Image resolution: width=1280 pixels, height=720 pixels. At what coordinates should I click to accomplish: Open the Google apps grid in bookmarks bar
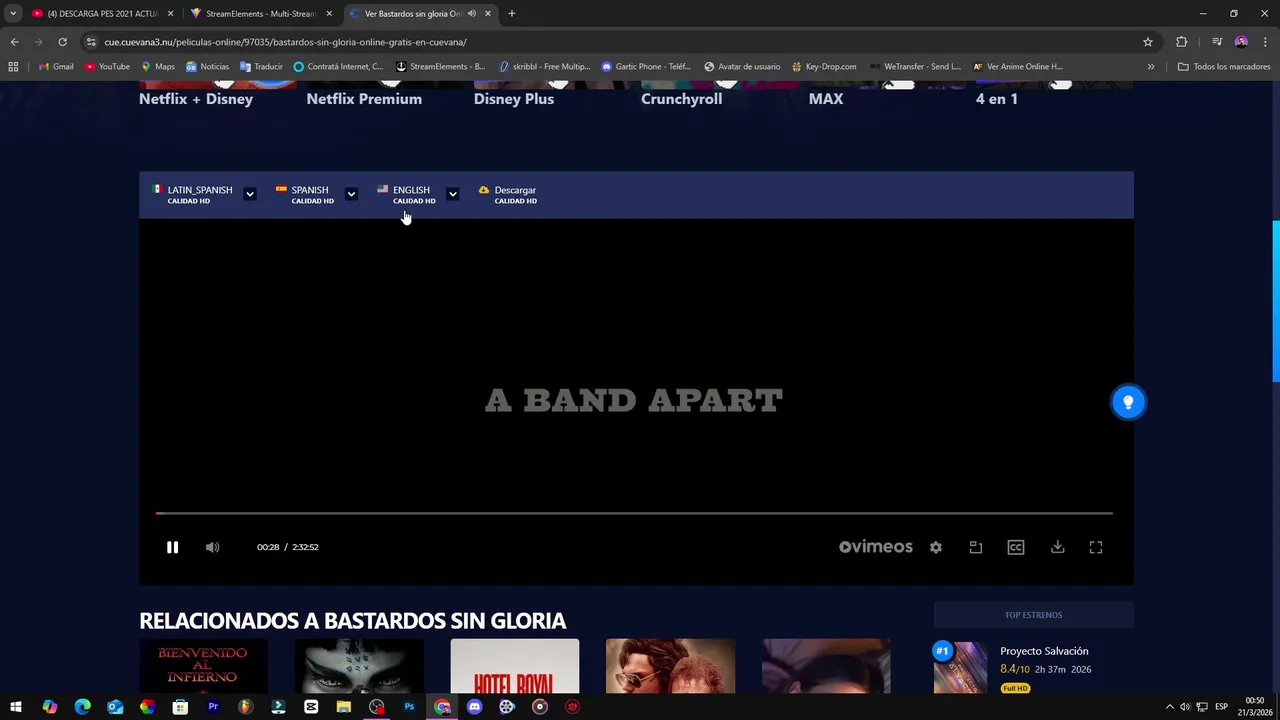click(x=13, y=67)
